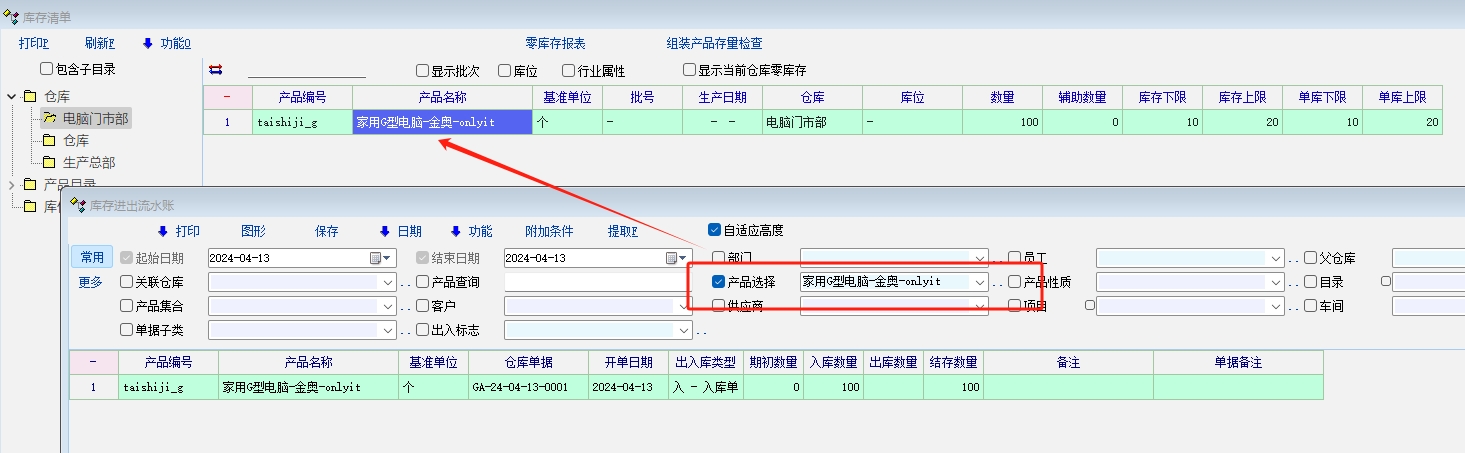1465x453 pixels.
Task: Click the 零库存报表 link
Action: click(555, 43)
